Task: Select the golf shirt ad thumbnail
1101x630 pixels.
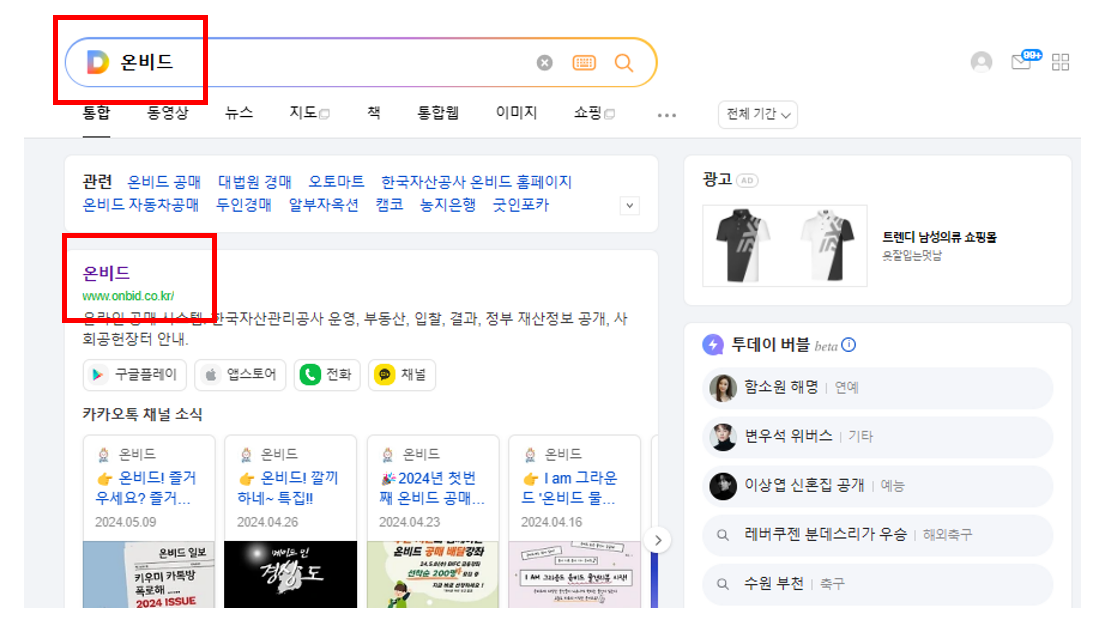Action: pos(784,245)
